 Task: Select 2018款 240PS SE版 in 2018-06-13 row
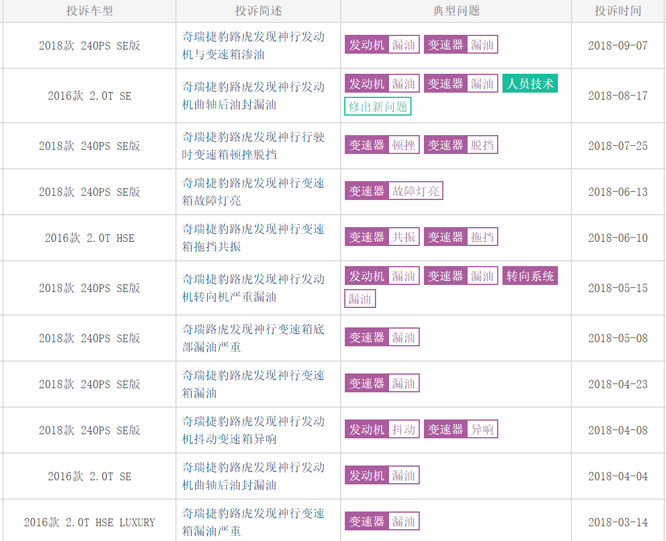(89, 192)
